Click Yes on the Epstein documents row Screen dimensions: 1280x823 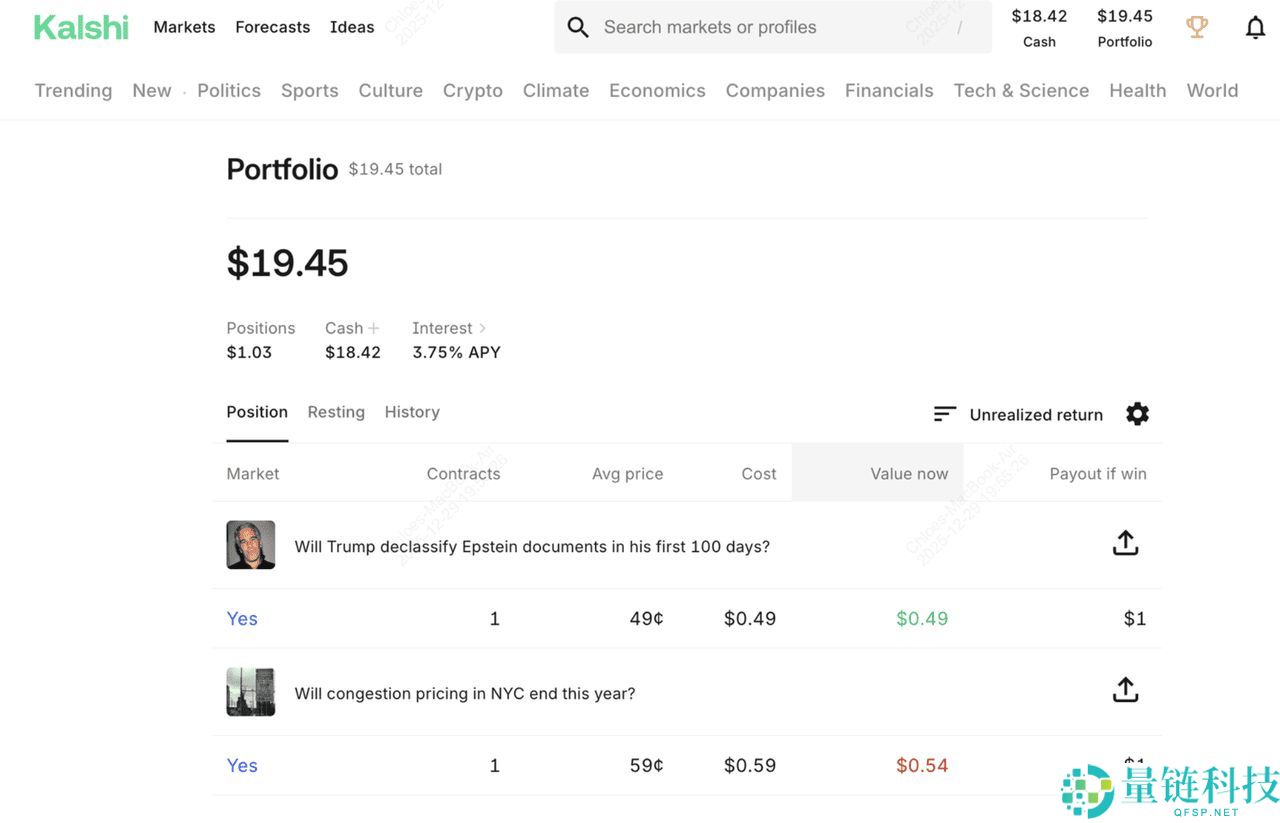(x=242, y=619)
